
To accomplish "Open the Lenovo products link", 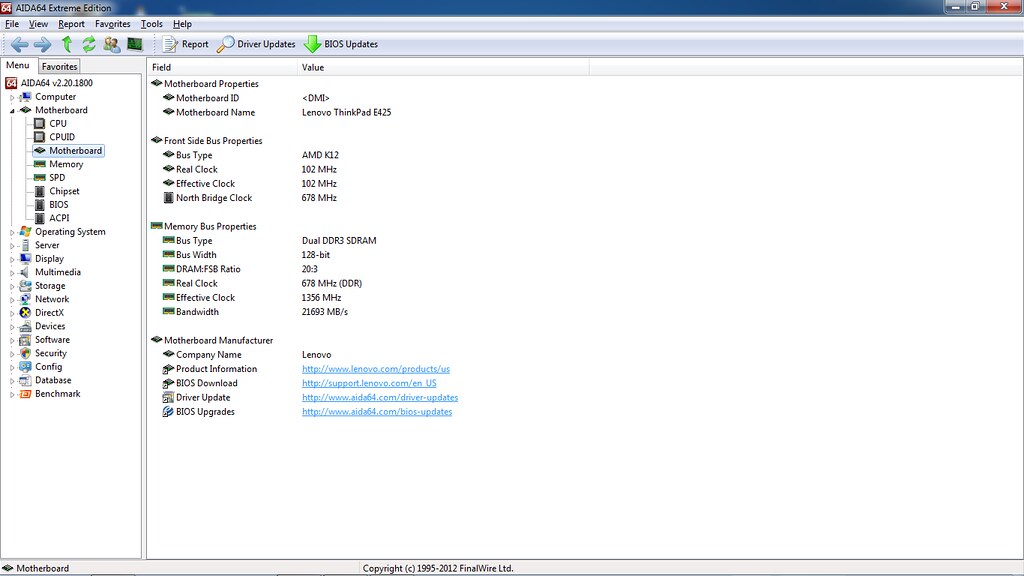I will pyautogui.click(x=376, y=369).
